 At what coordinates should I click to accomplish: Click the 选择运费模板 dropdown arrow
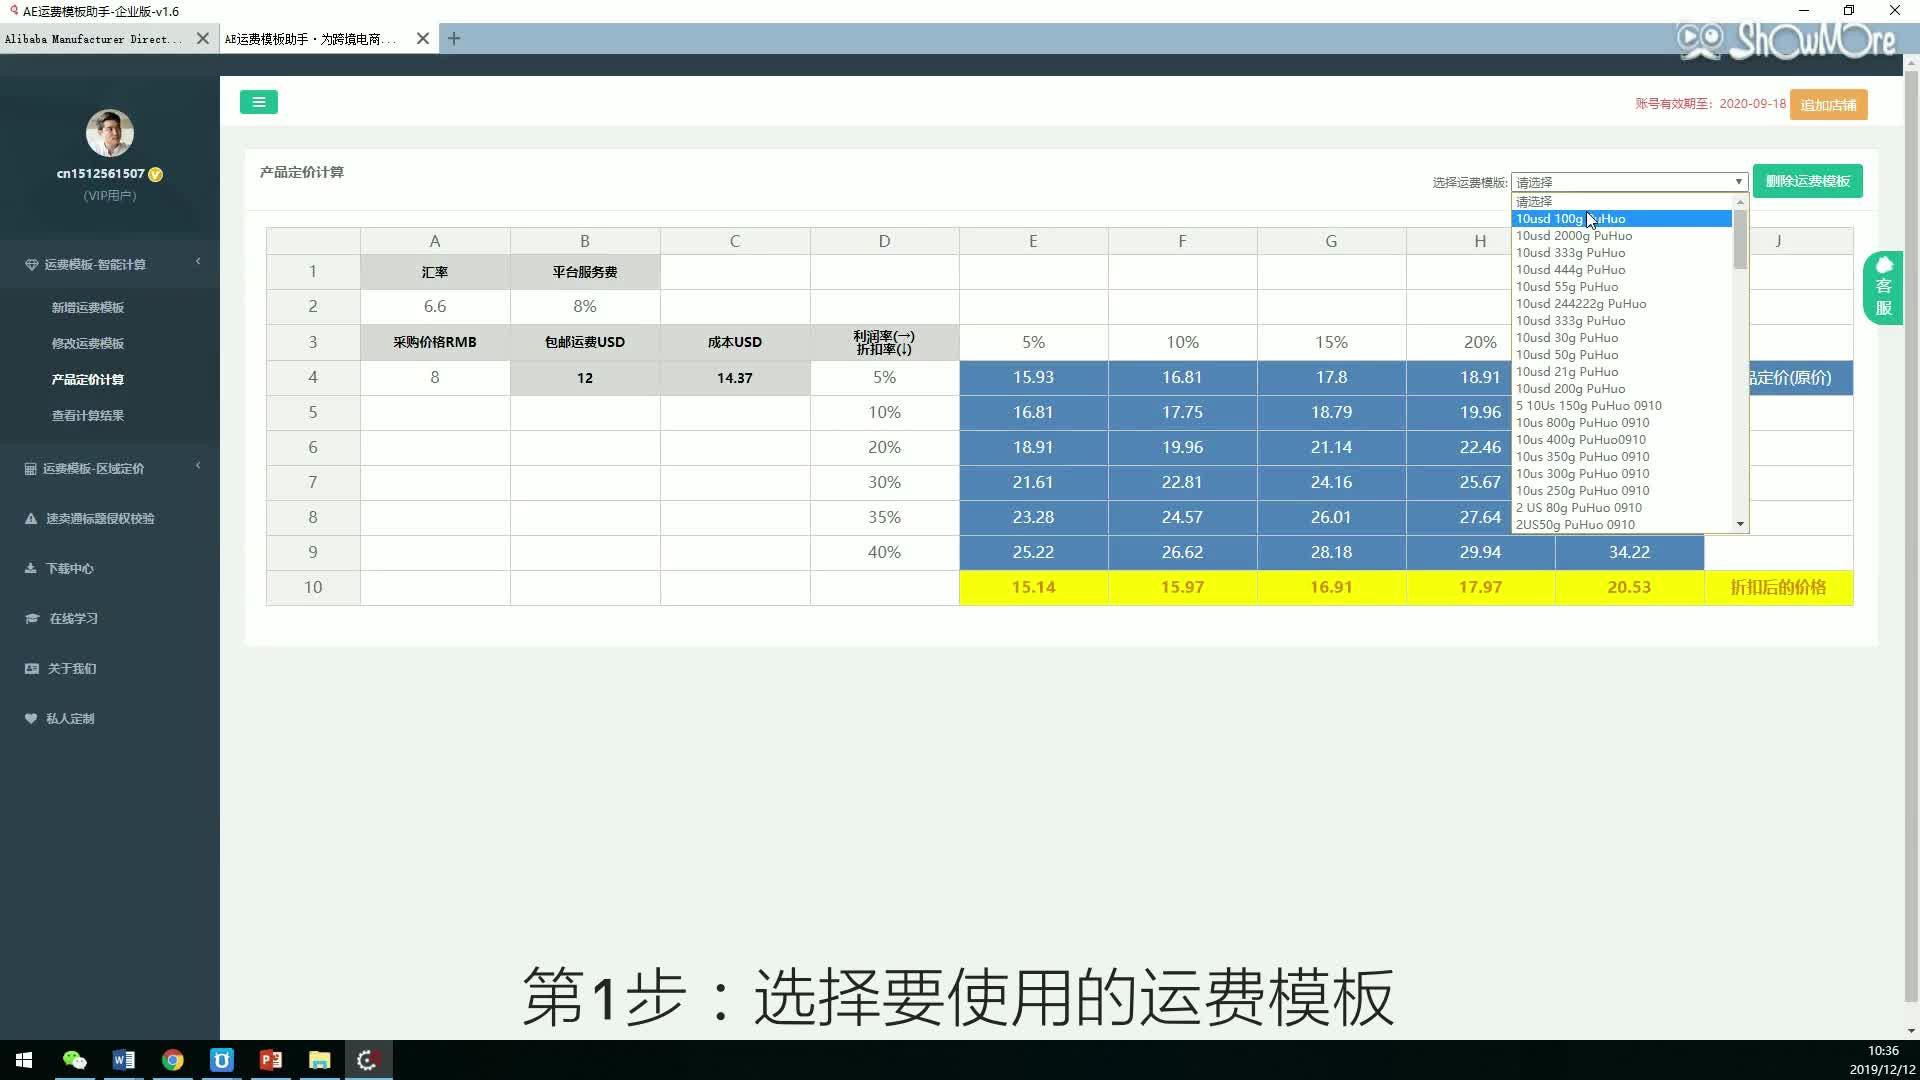tap(1738, 182)
